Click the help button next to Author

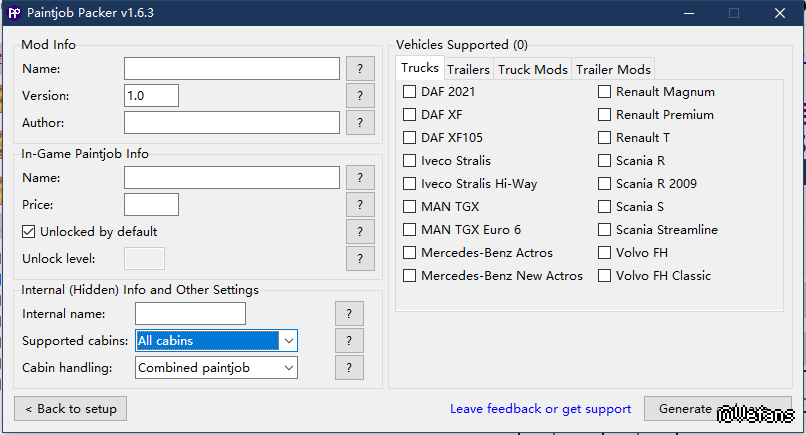tap(360, 123)
